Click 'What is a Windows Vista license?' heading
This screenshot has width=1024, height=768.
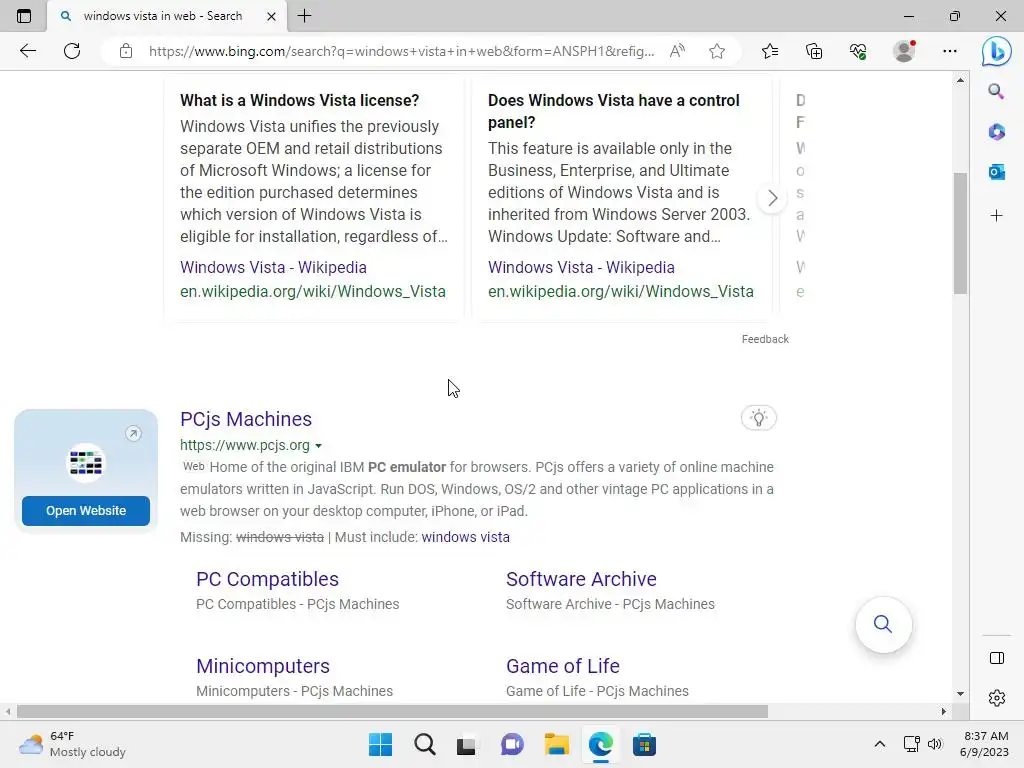pos(299,100)
